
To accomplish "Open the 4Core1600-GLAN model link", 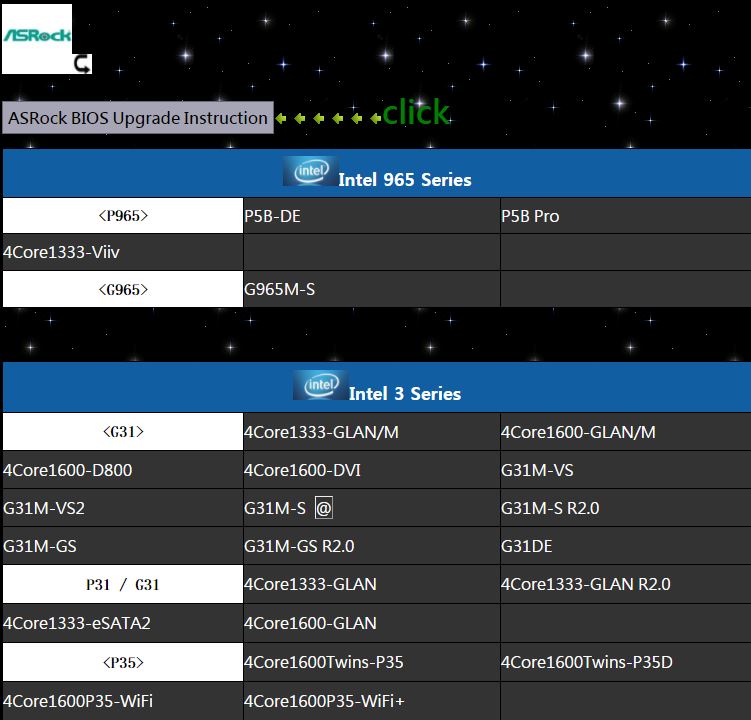I will [x=310, y=623].
